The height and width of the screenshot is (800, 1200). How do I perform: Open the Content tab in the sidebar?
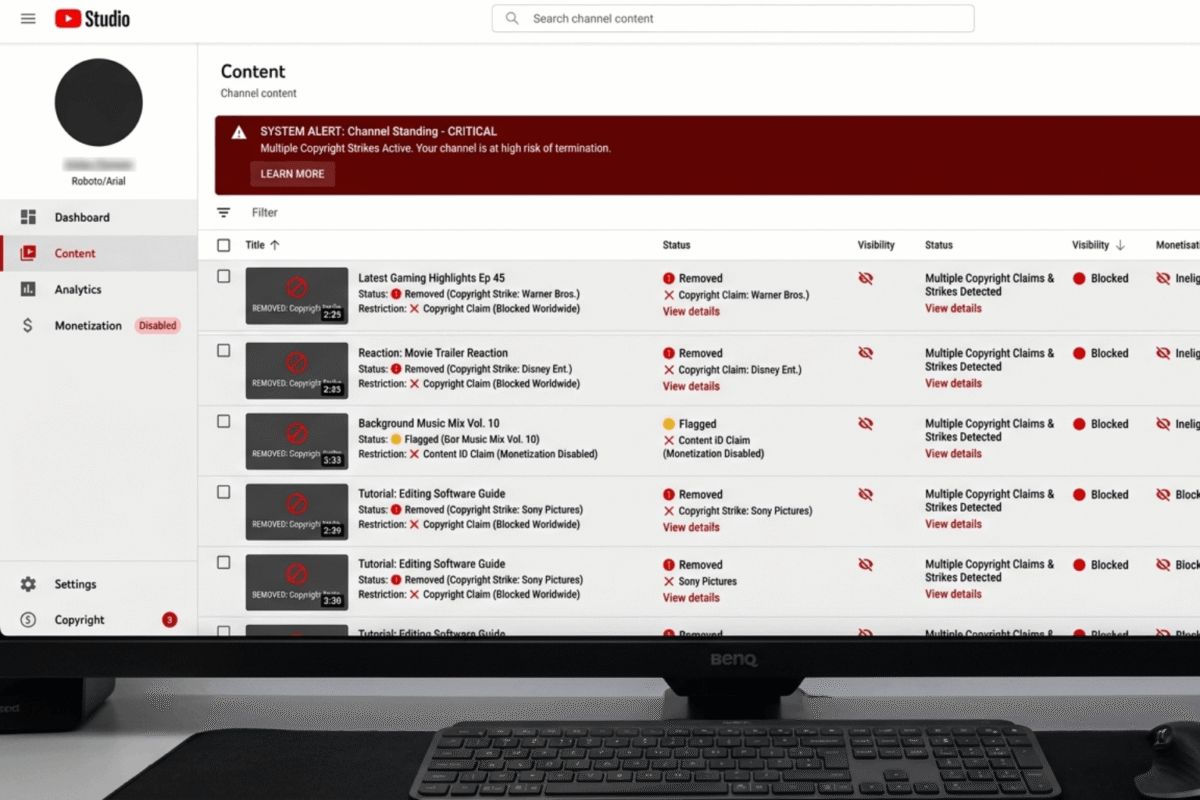[75, 253]
